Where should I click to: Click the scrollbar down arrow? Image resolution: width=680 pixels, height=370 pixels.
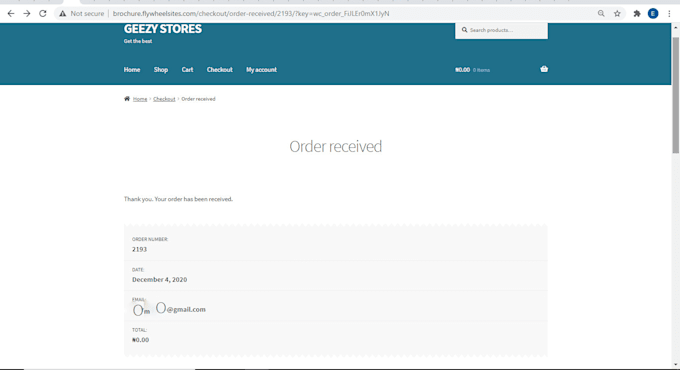(676, 365)
